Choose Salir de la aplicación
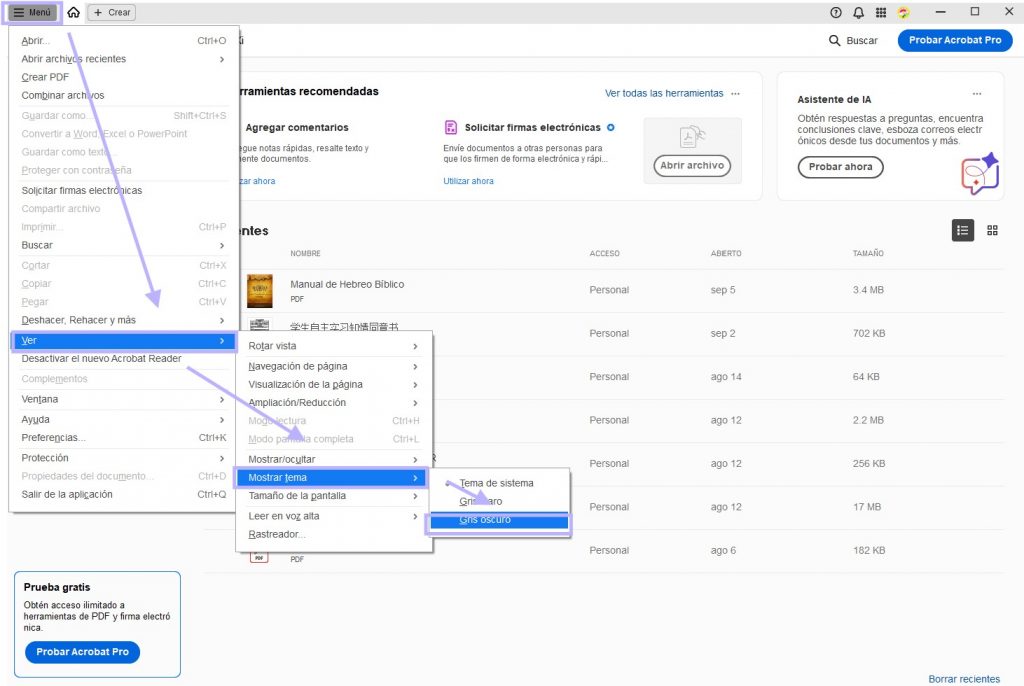Viewport: 1024px width, 686px height. [x=123, y=495]
